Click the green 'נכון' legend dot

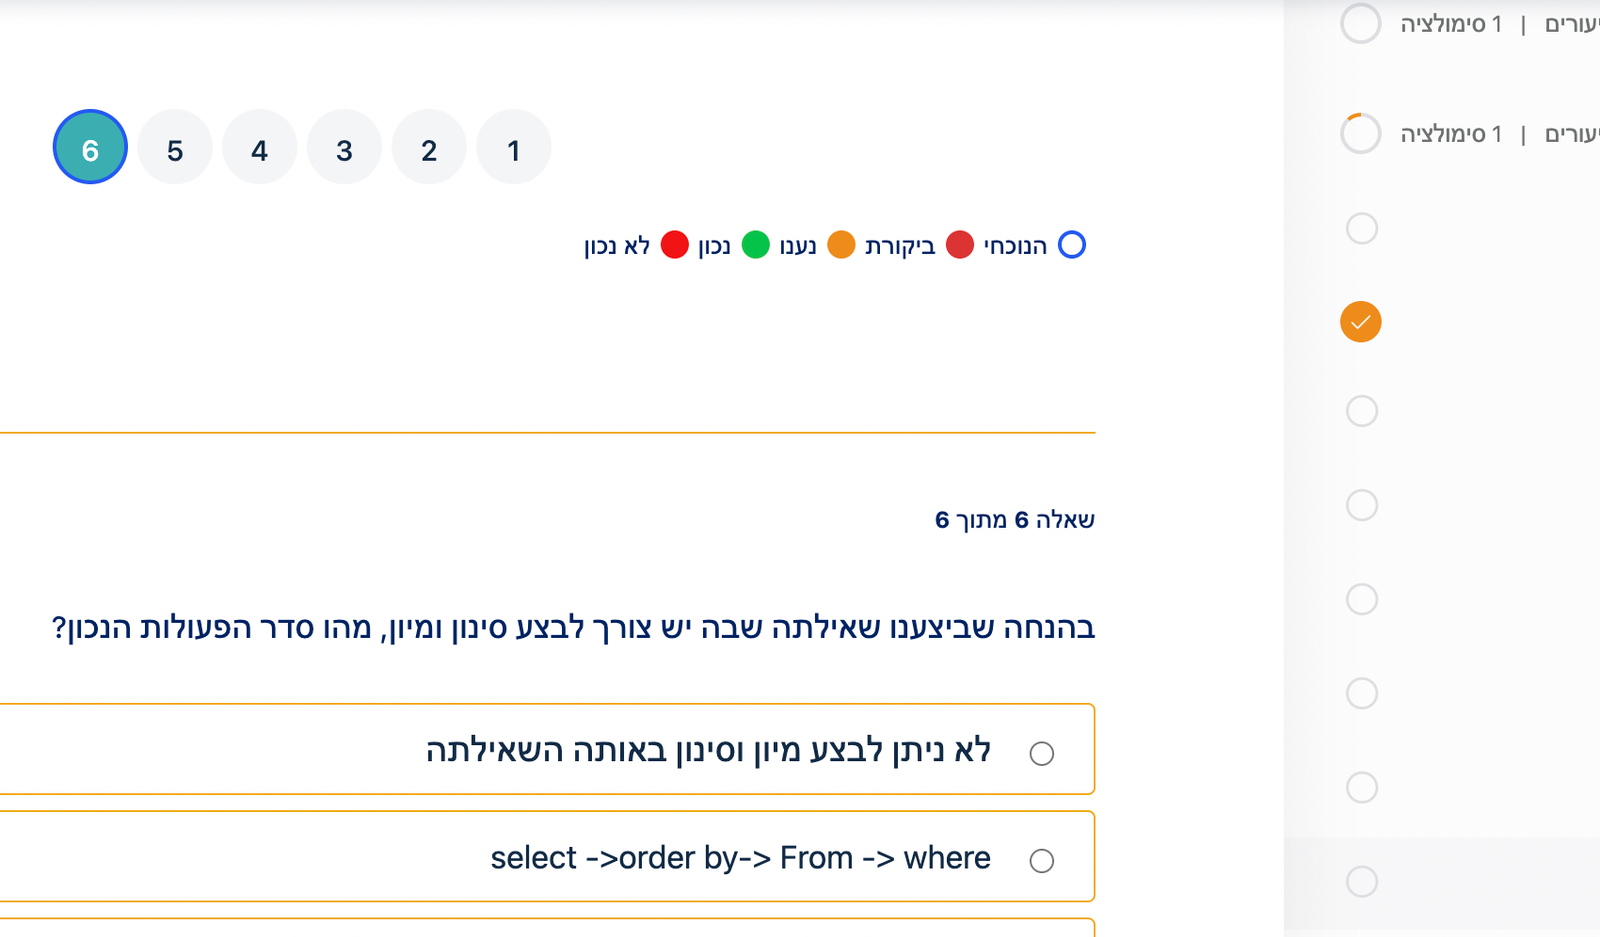[755, 245]
